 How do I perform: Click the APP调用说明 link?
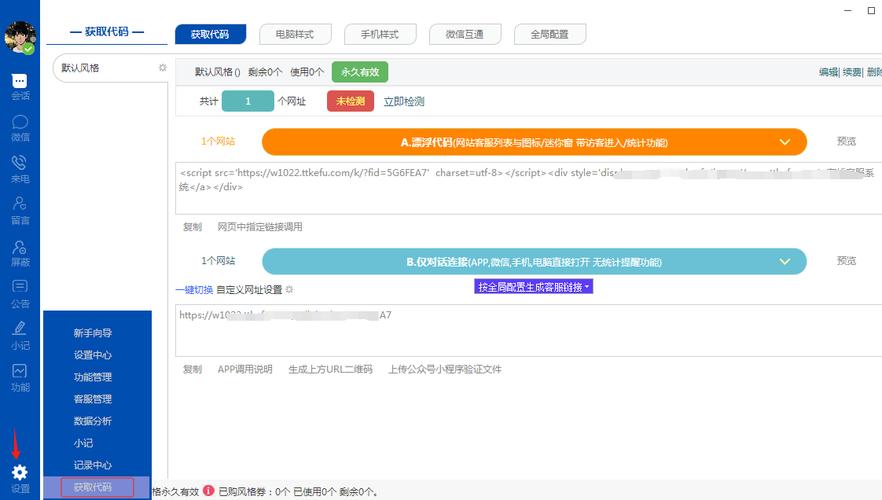245,369
